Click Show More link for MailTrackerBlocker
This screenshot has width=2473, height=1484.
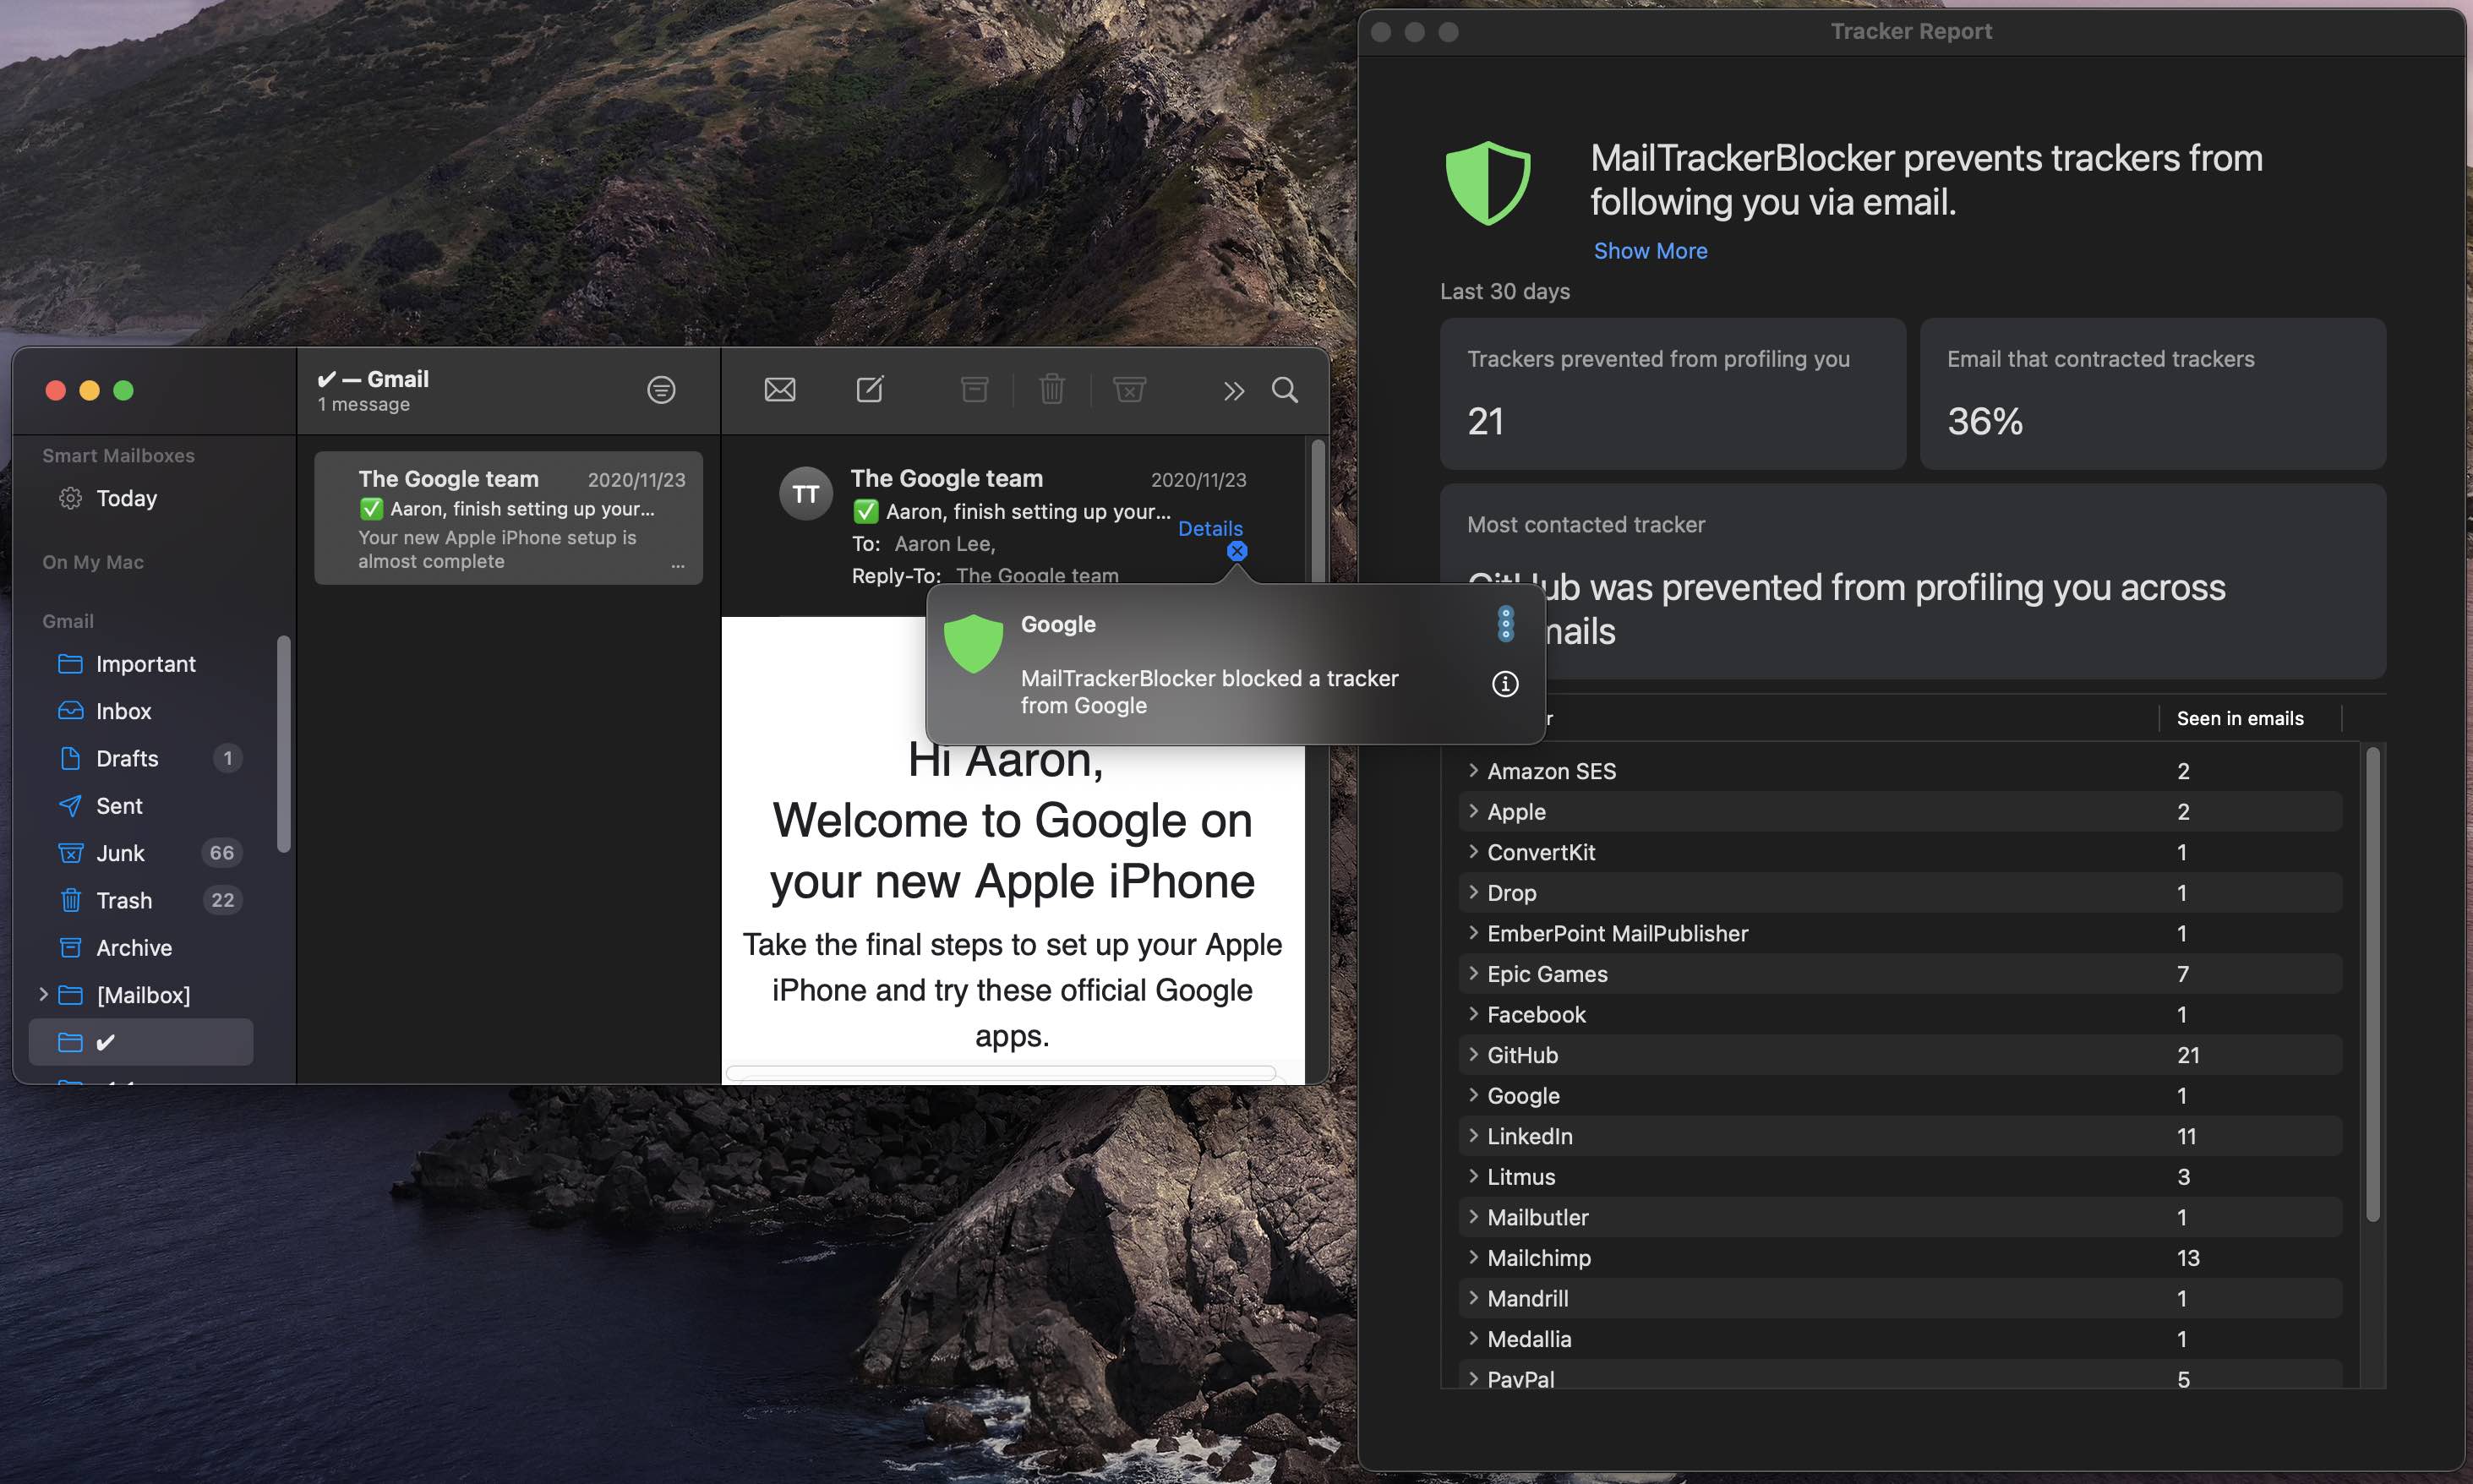tap(1650, 251)
